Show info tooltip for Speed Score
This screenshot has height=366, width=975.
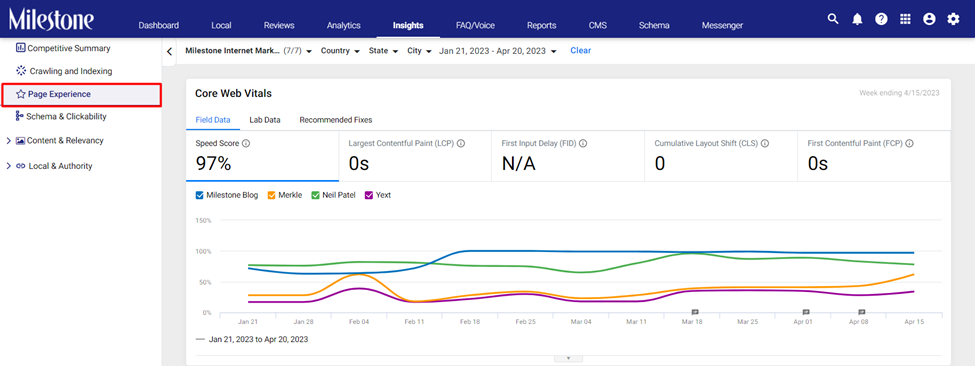[246, 144]
